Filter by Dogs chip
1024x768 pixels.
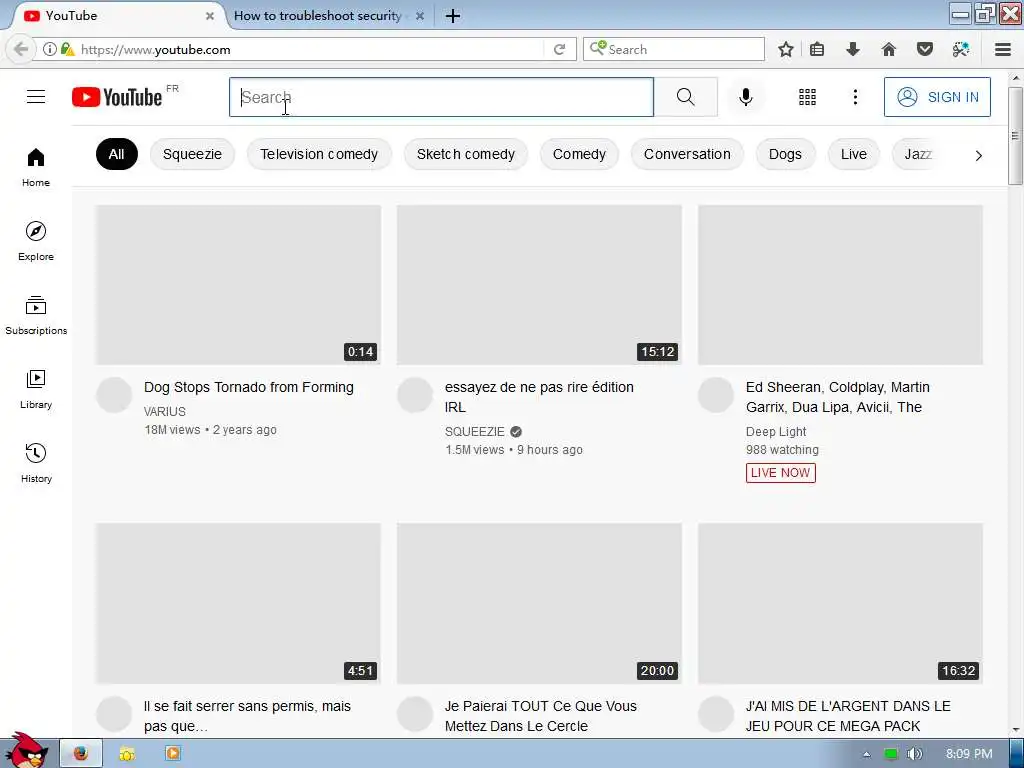(x=785, y=154)
